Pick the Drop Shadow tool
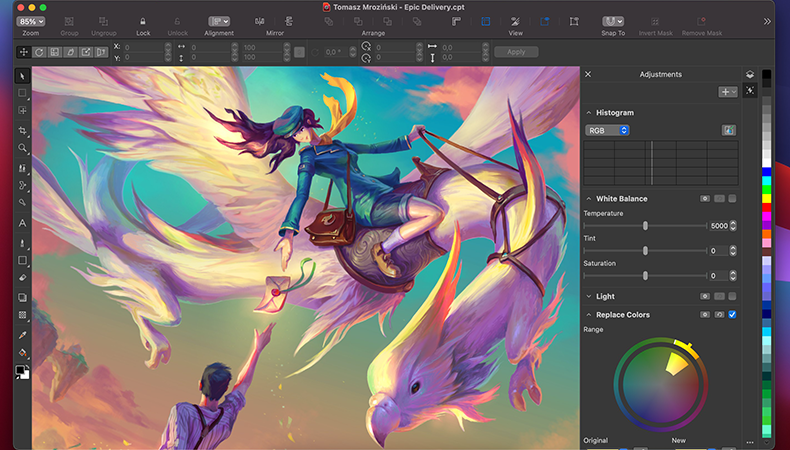790x450 pixels. point(22,297)
